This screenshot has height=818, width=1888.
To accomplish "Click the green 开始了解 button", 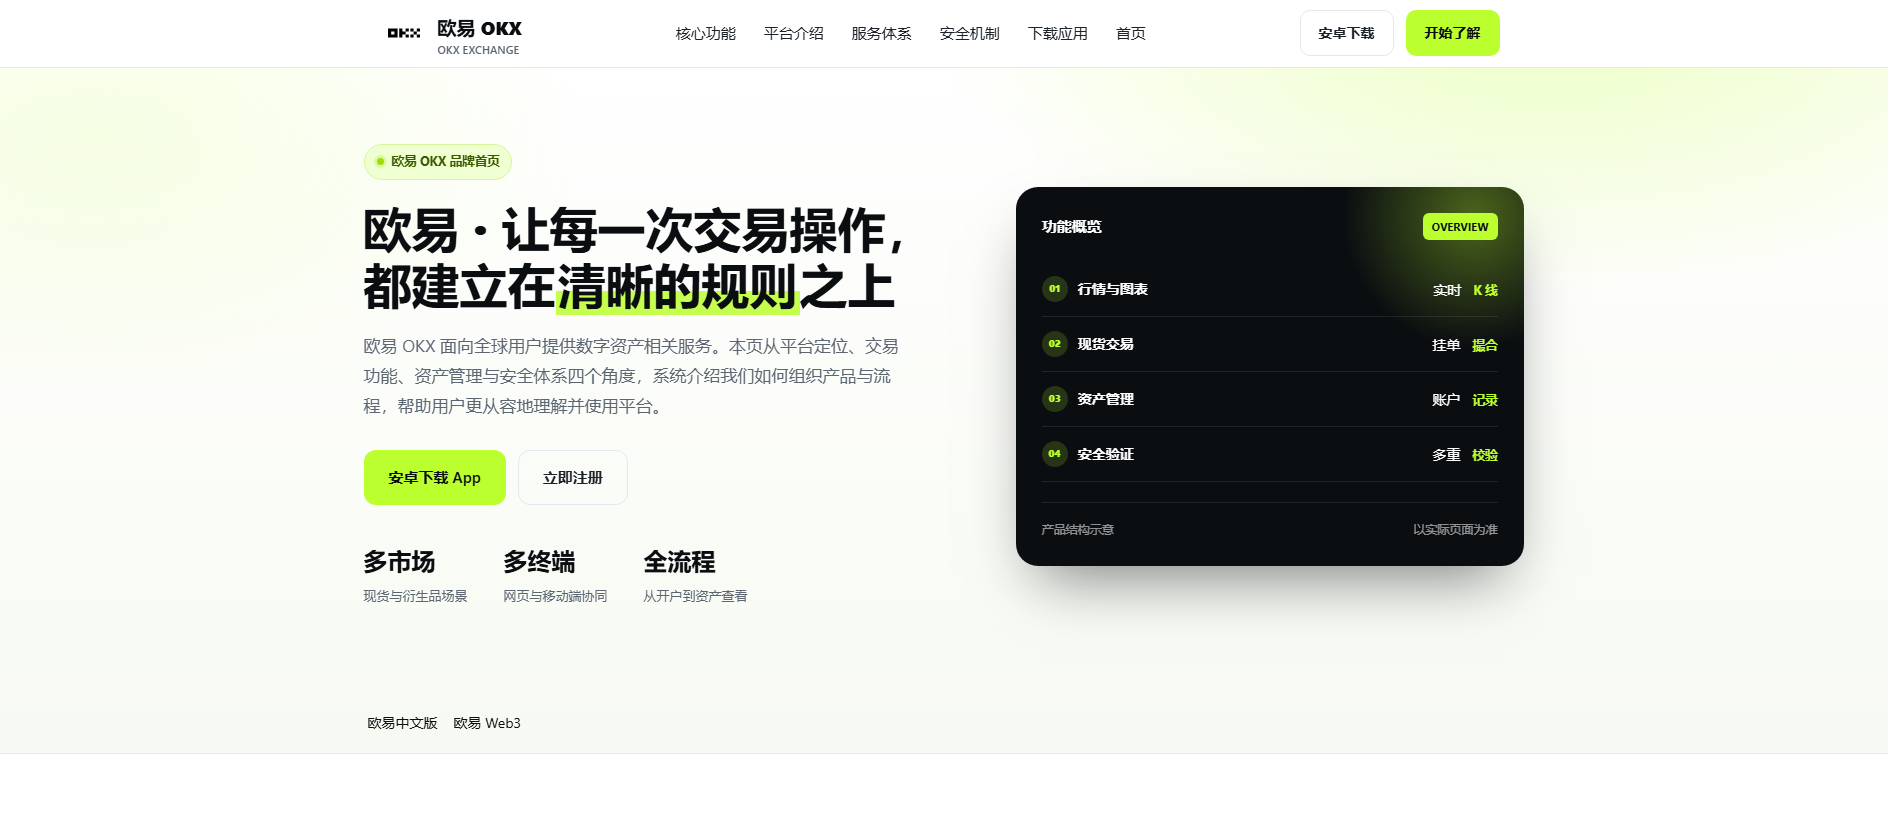I will (1452, 33).
